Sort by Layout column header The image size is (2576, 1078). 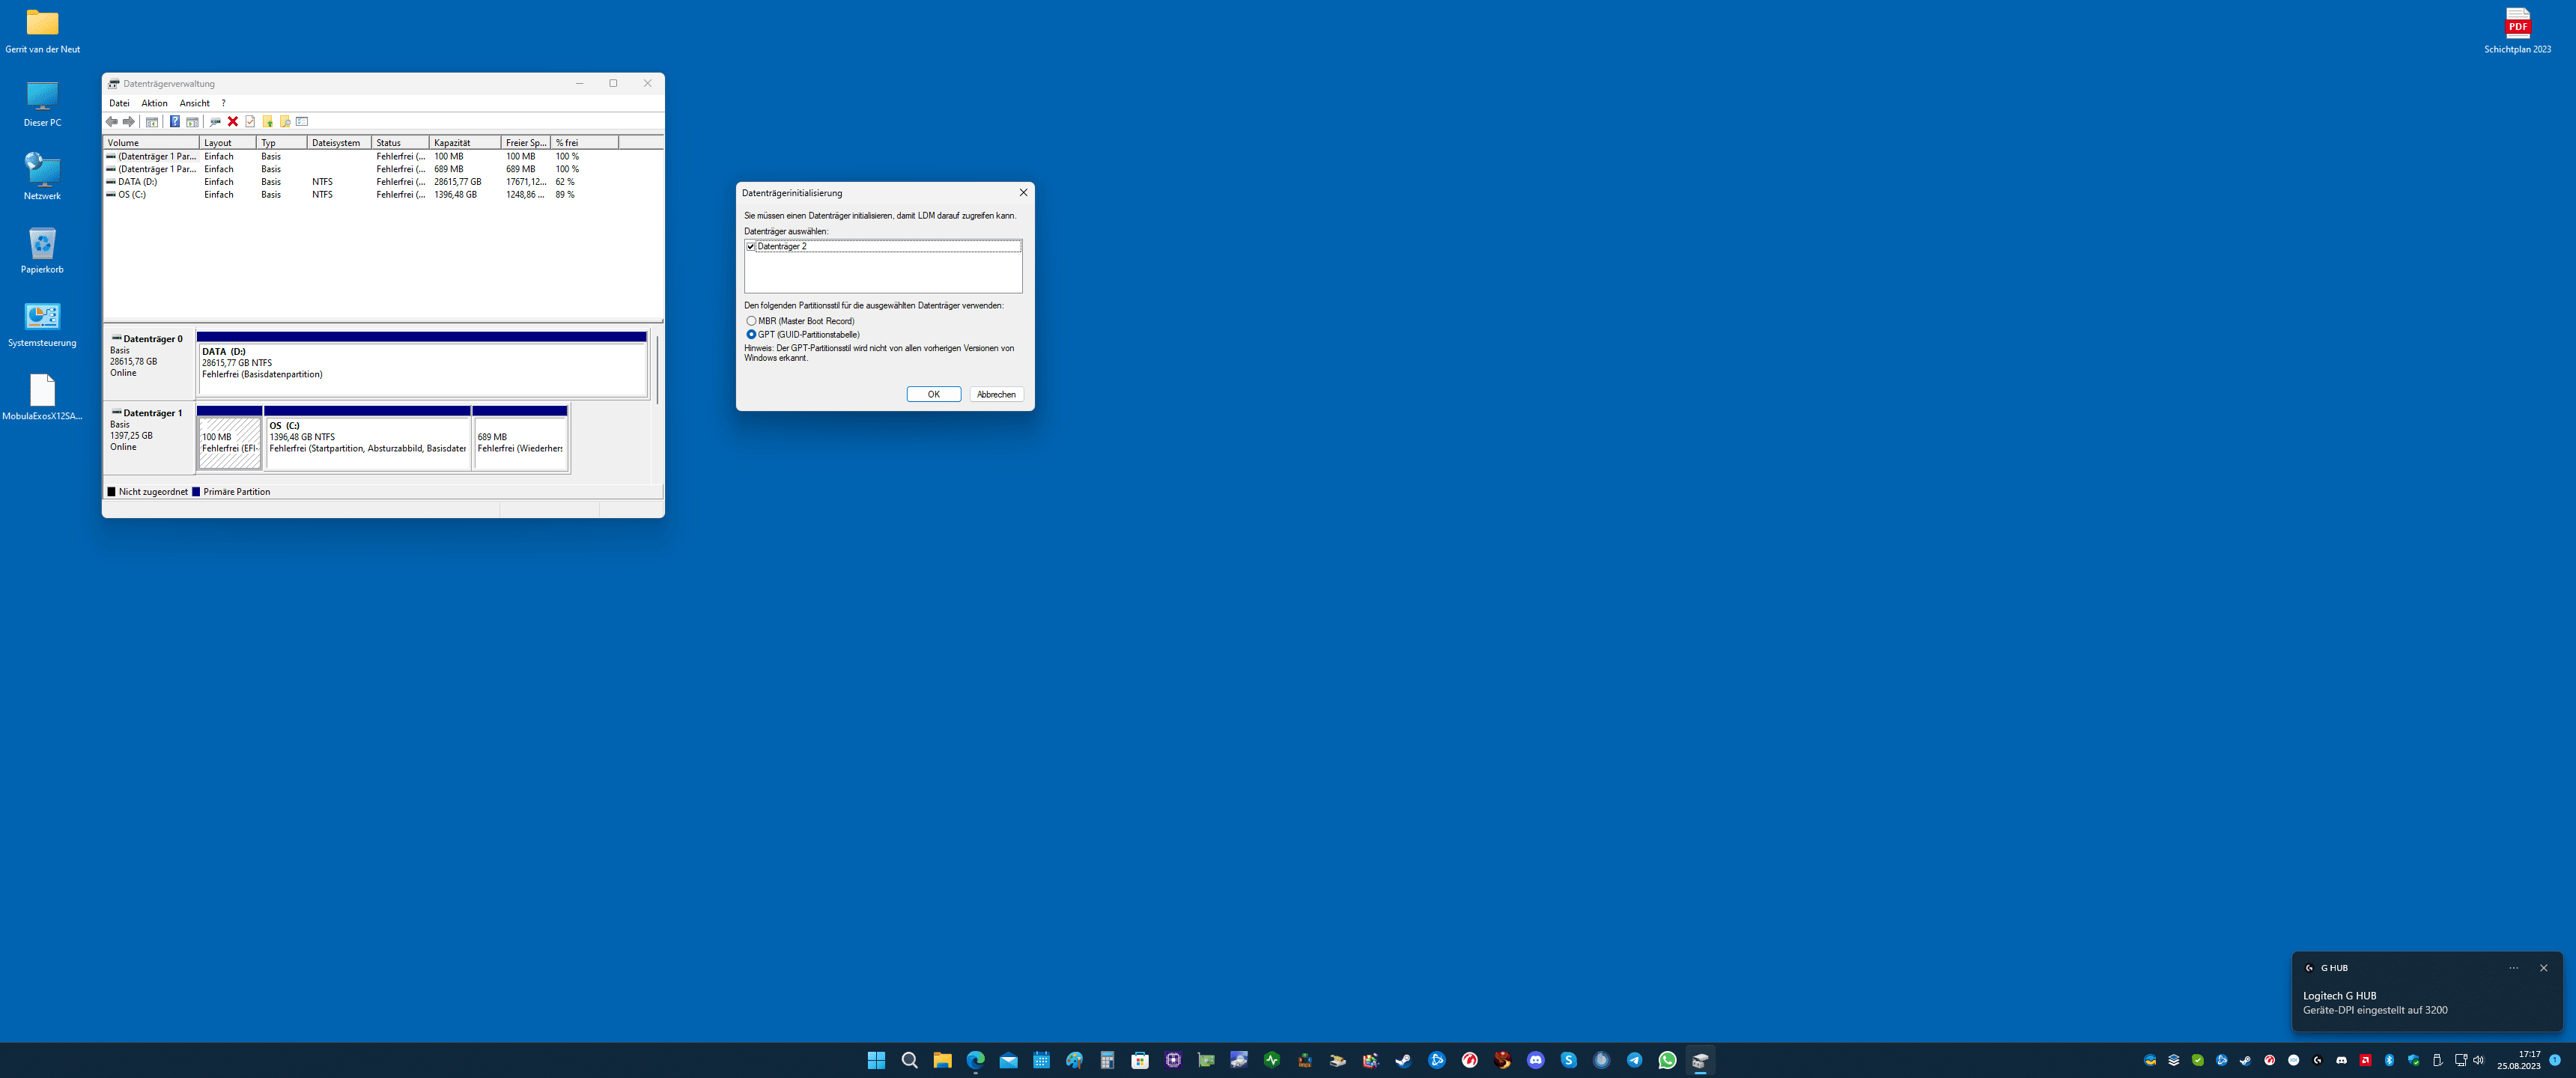[228, 143]
